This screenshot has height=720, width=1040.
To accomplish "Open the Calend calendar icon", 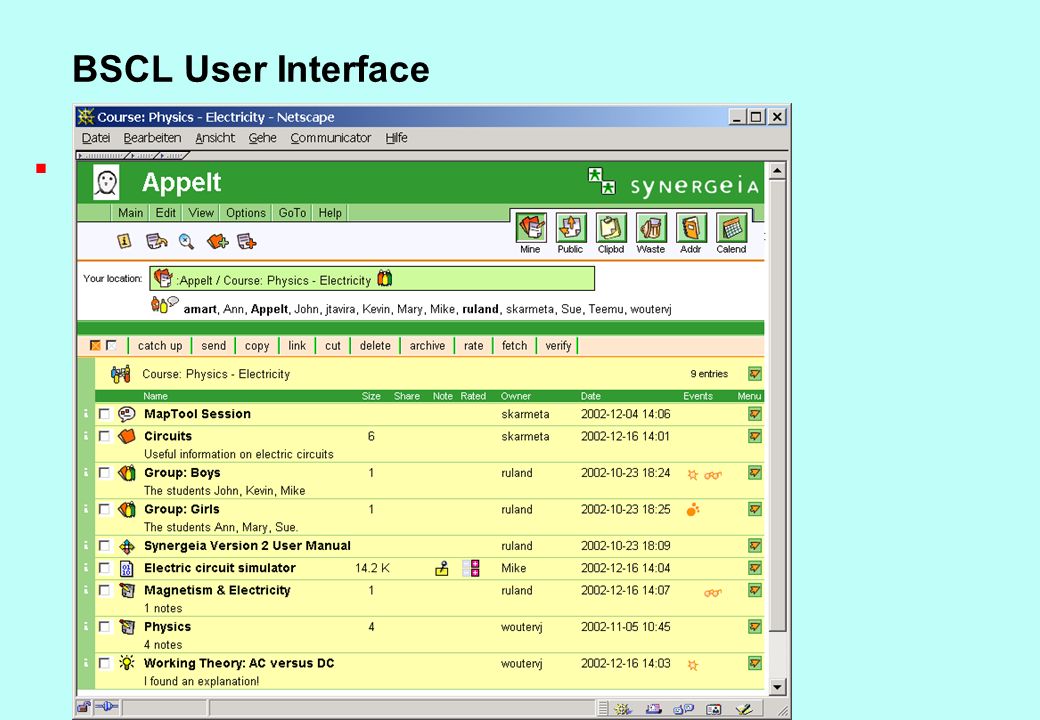I will [x=732, y=228].
